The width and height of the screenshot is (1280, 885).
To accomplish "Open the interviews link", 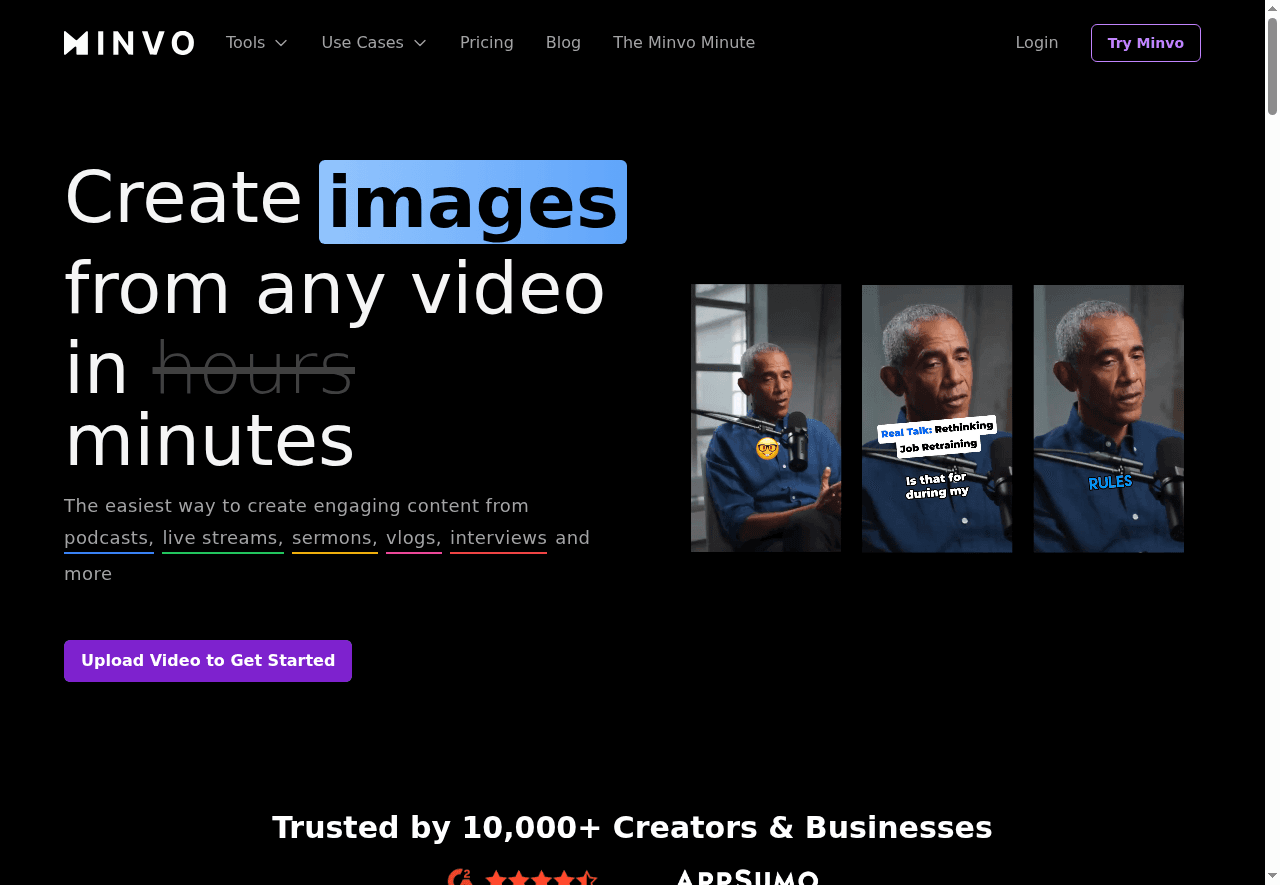I will 498,538.
